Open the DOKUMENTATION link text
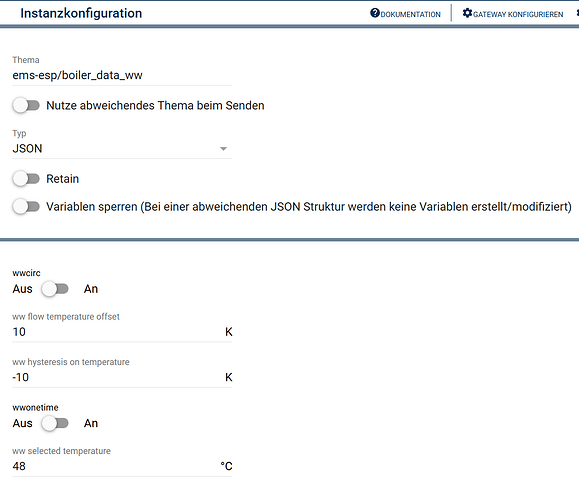The height and width of the screenshot is (500, 579). click(x=411, y=14)
